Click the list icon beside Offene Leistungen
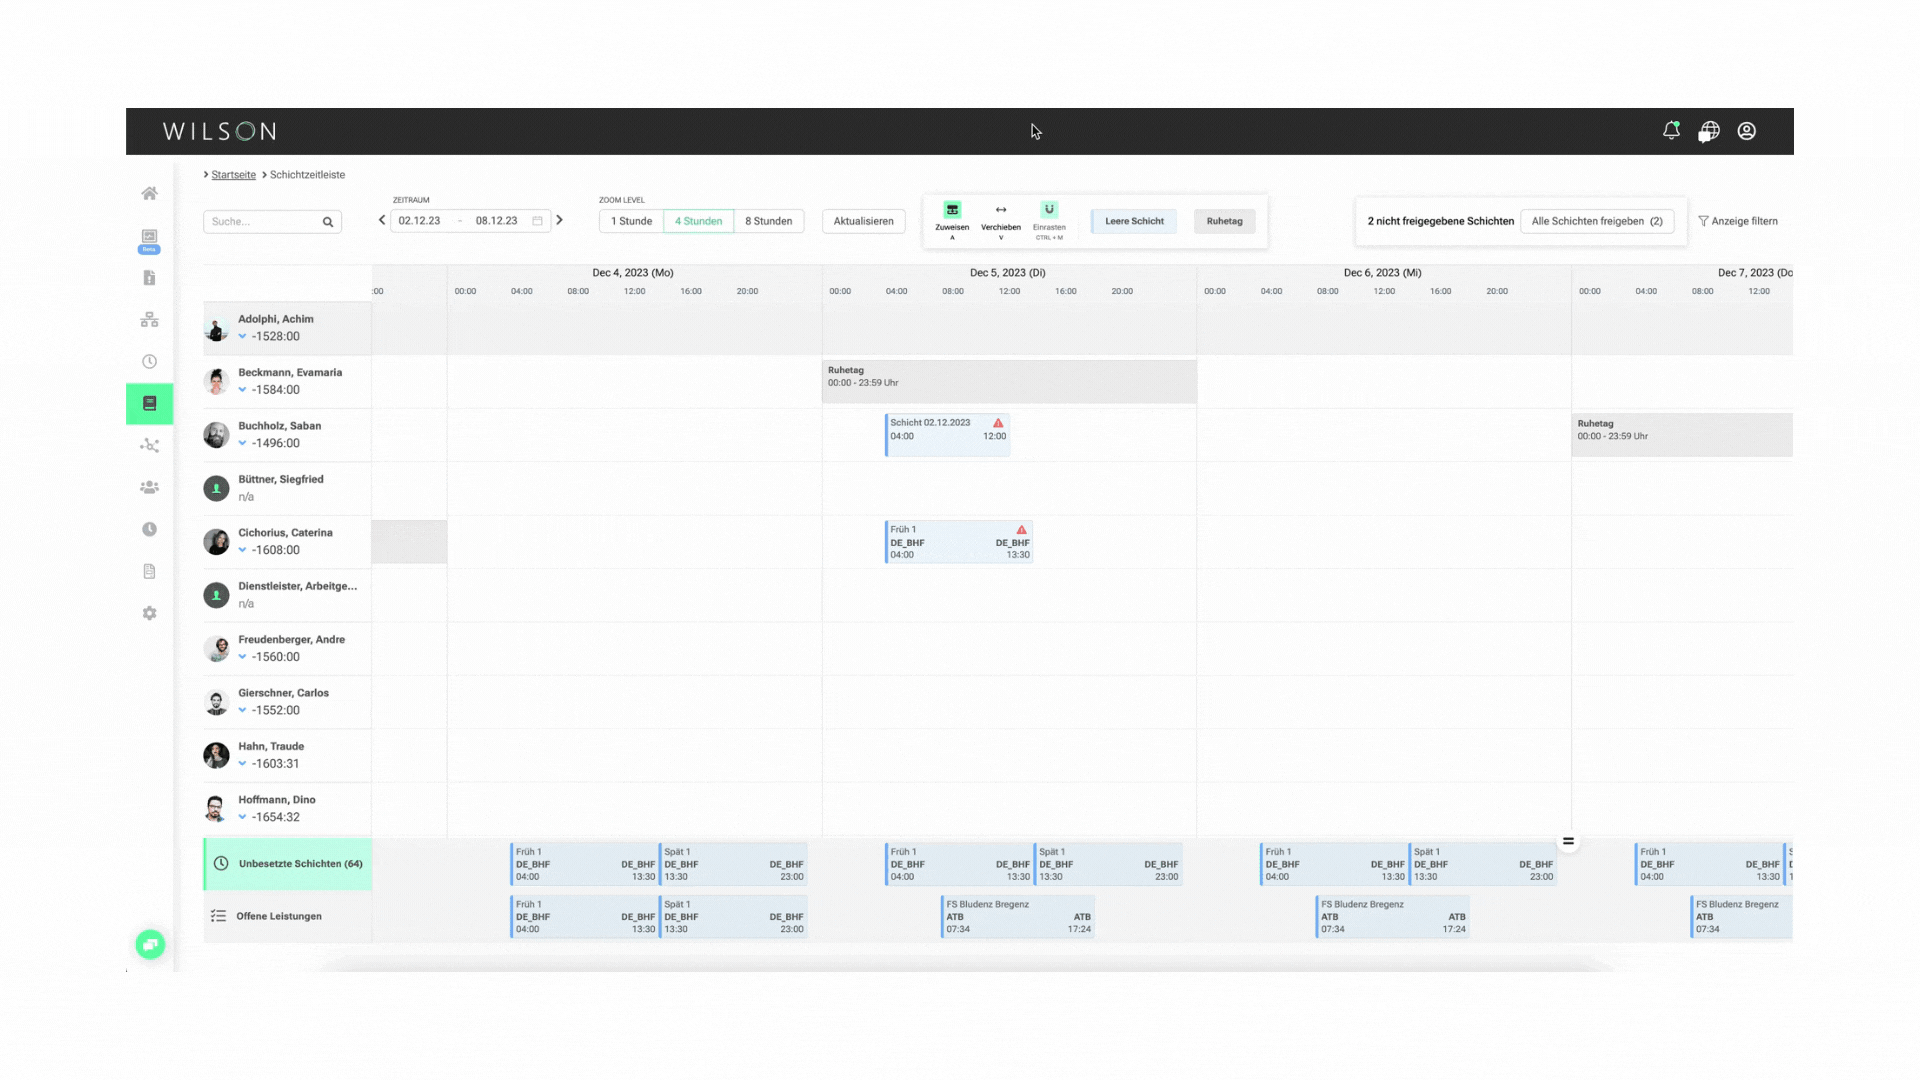 [x=219, y=916]
